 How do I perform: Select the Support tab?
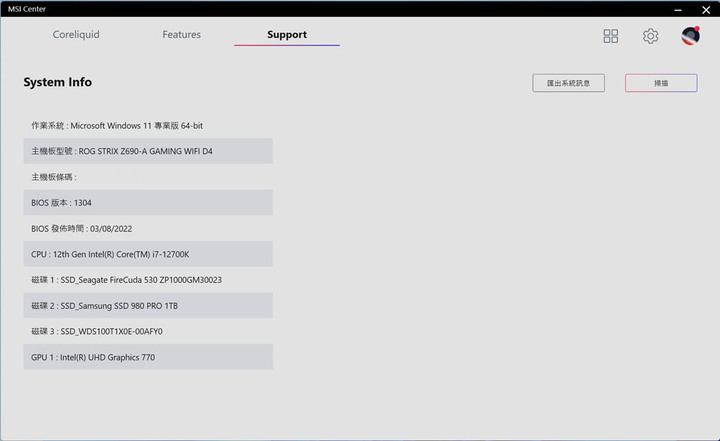[287, 35]
